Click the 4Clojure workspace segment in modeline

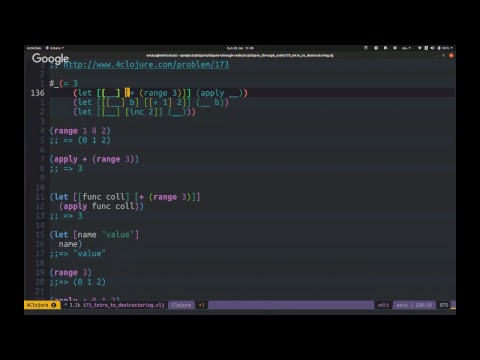pos(42,305)
